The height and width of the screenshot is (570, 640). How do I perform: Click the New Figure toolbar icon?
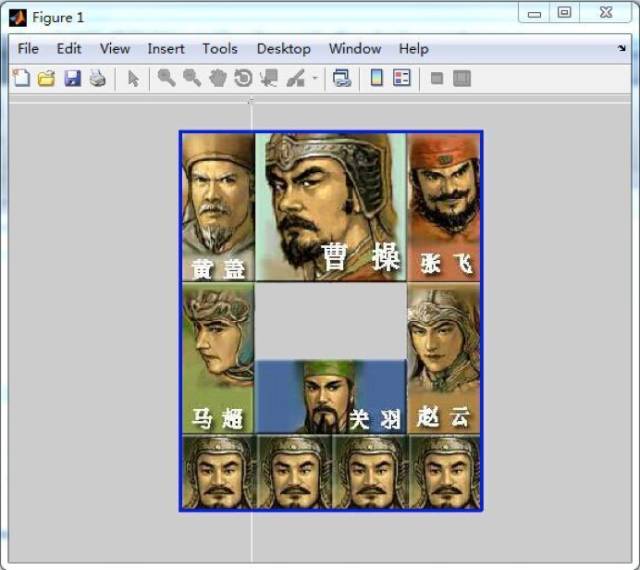pos(21,79)
